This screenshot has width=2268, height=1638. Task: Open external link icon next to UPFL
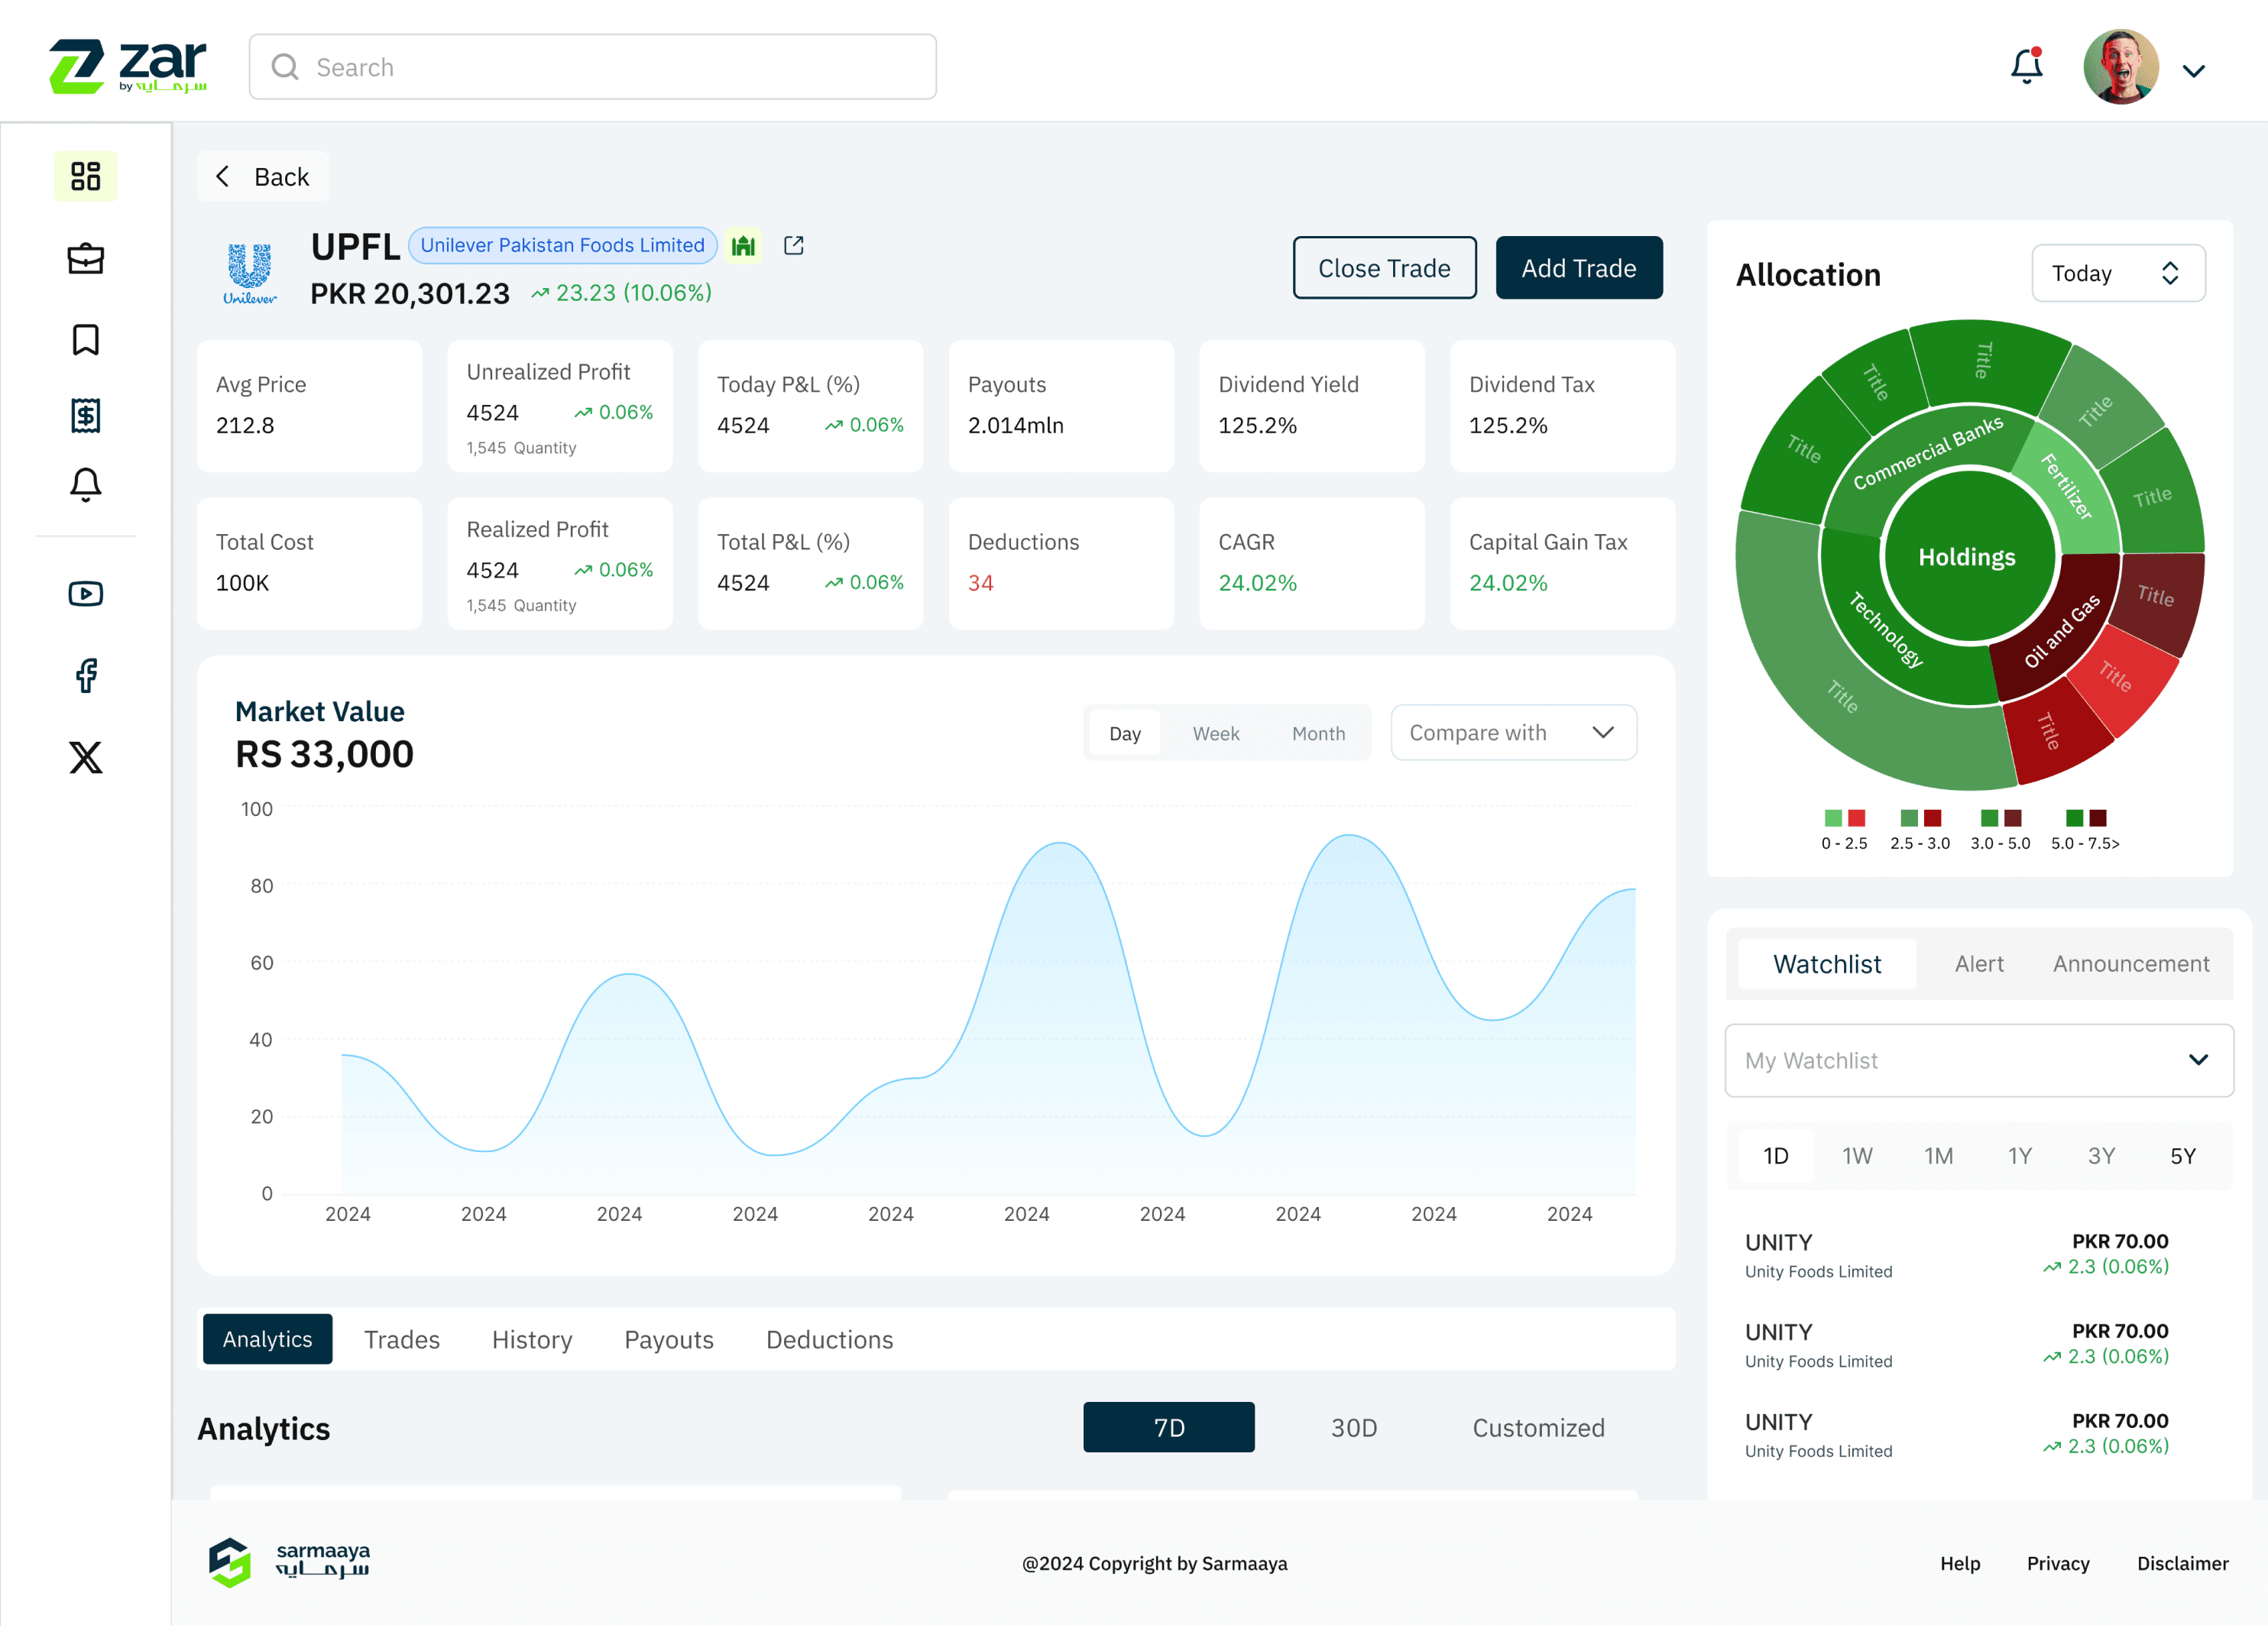[x=793, y=245]
